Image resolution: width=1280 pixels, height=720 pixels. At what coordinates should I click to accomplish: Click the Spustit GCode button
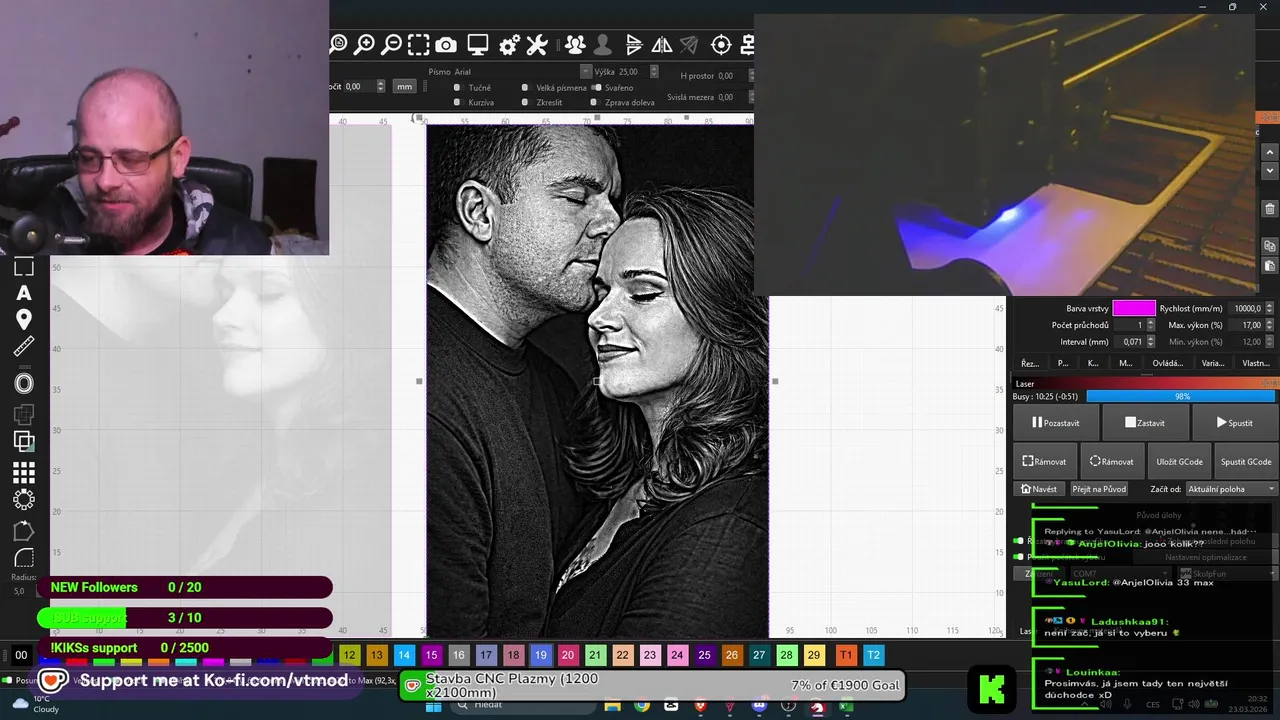coord(1246,462)
